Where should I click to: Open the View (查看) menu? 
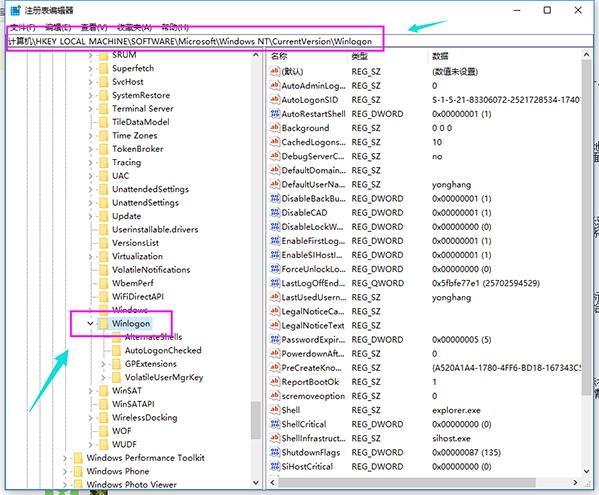pyautogui.click(x=94, y=27)
